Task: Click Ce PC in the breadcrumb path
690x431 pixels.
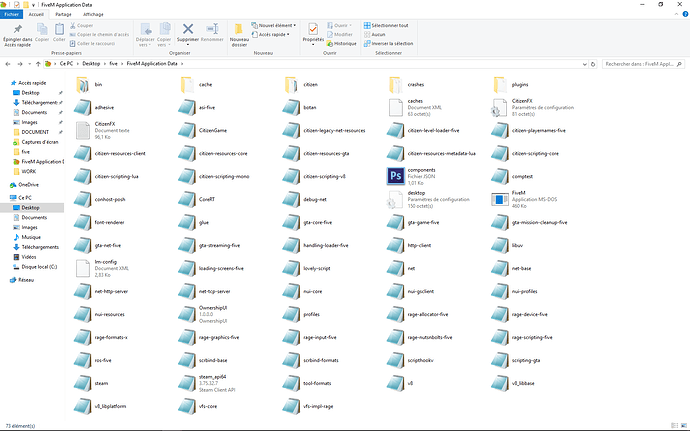Action: click(x=66, y=64)
